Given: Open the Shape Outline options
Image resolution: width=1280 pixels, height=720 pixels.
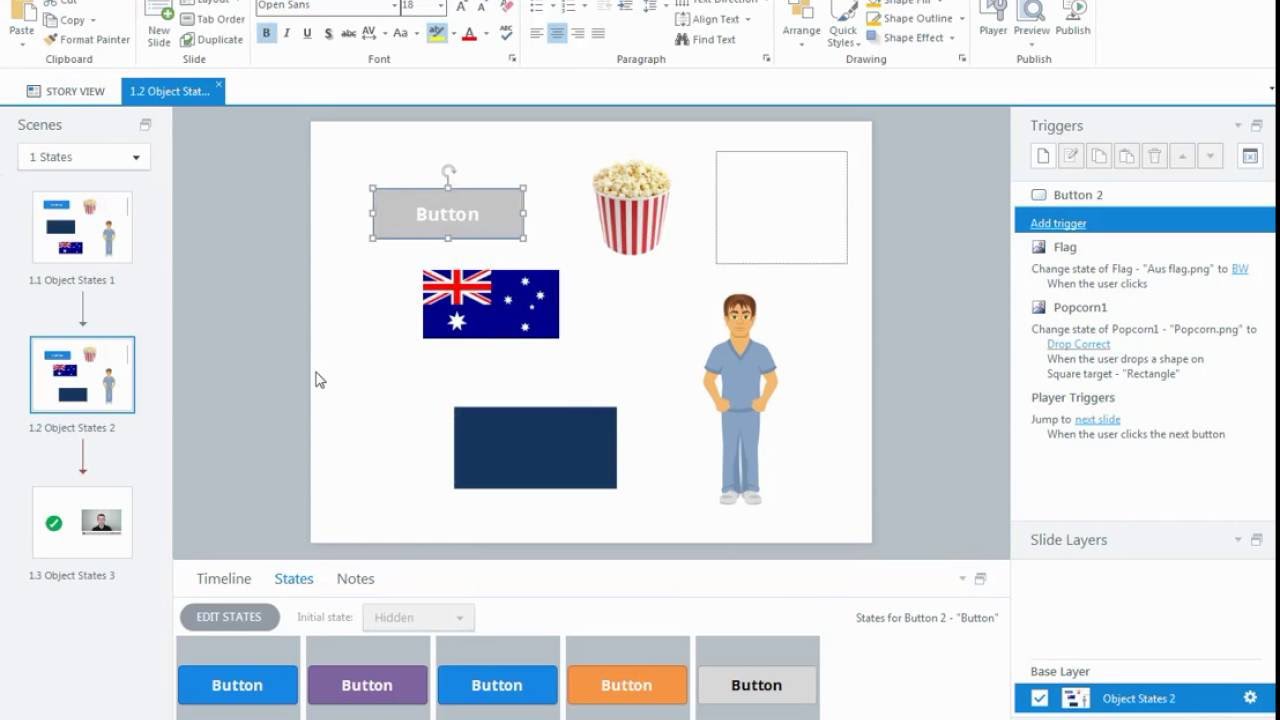Looking at the screenshot, I should pyautogui.click(x=915, y=18).
